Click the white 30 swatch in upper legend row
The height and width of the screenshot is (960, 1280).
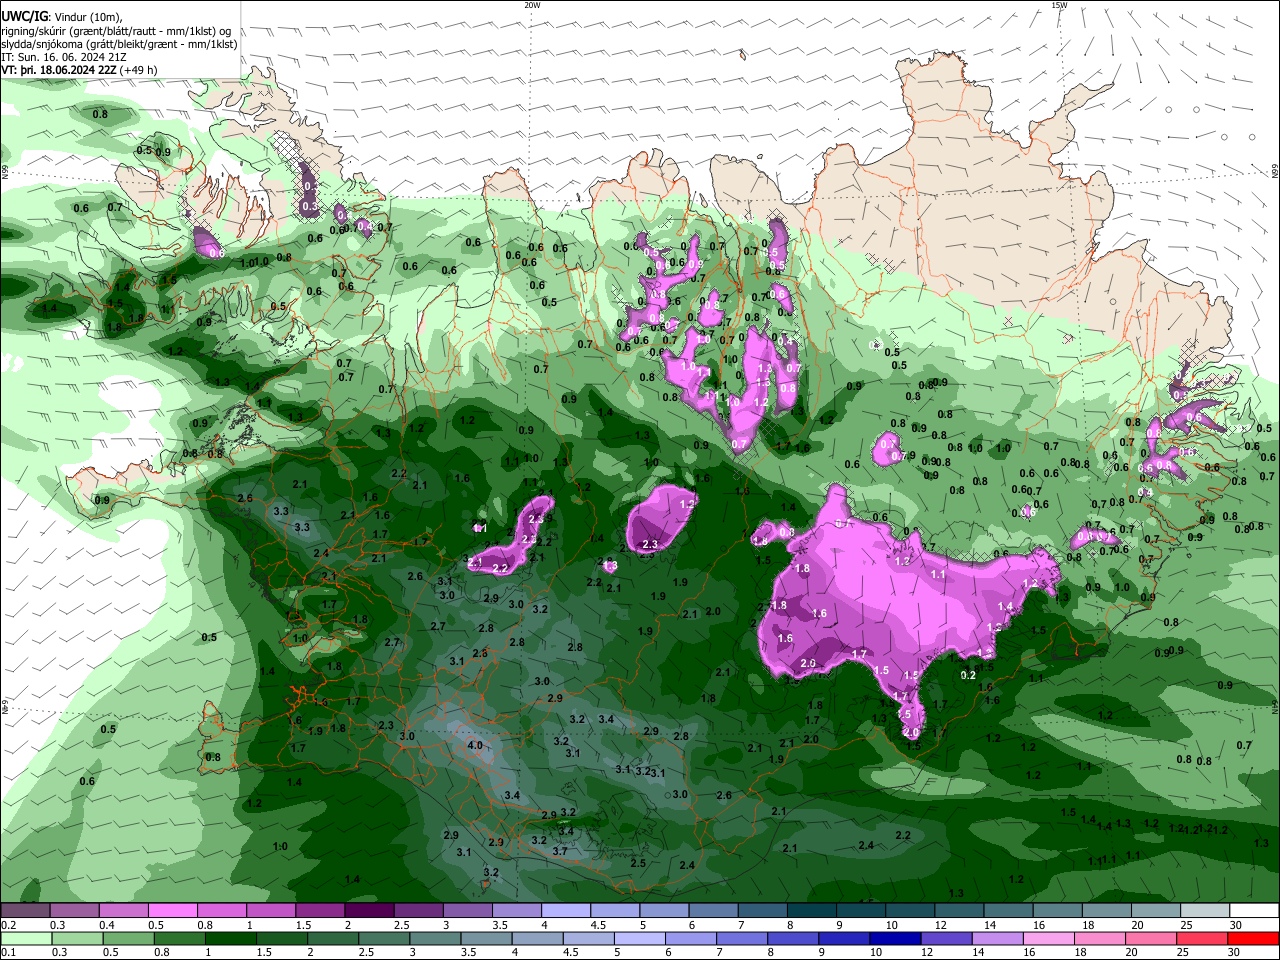pyautogui.click(x=1254, y=911)
